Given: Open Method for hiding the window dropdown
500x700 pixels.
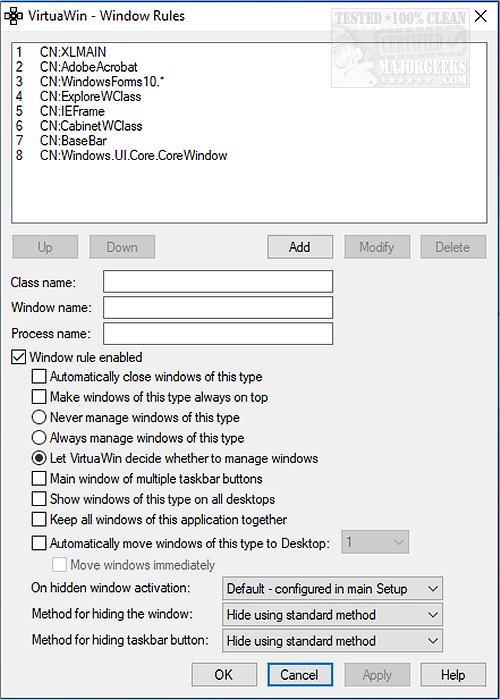Looking at the screenshot, I should (332, 614).
